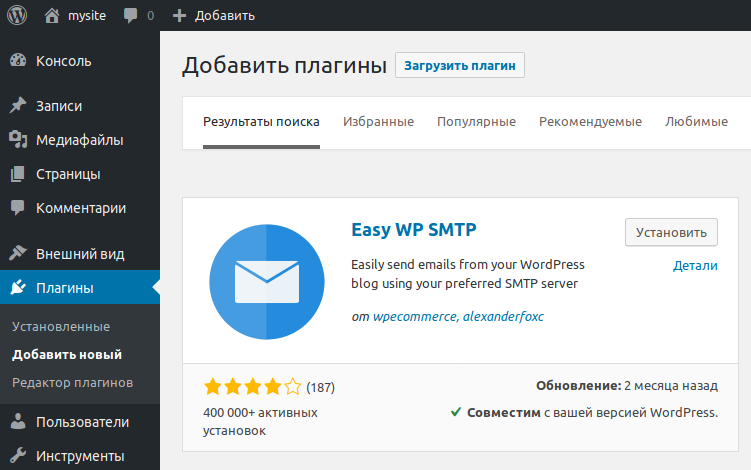Click the Инструменты wrench icon
The height and width of the screenshot is (470, 751).
18,456
